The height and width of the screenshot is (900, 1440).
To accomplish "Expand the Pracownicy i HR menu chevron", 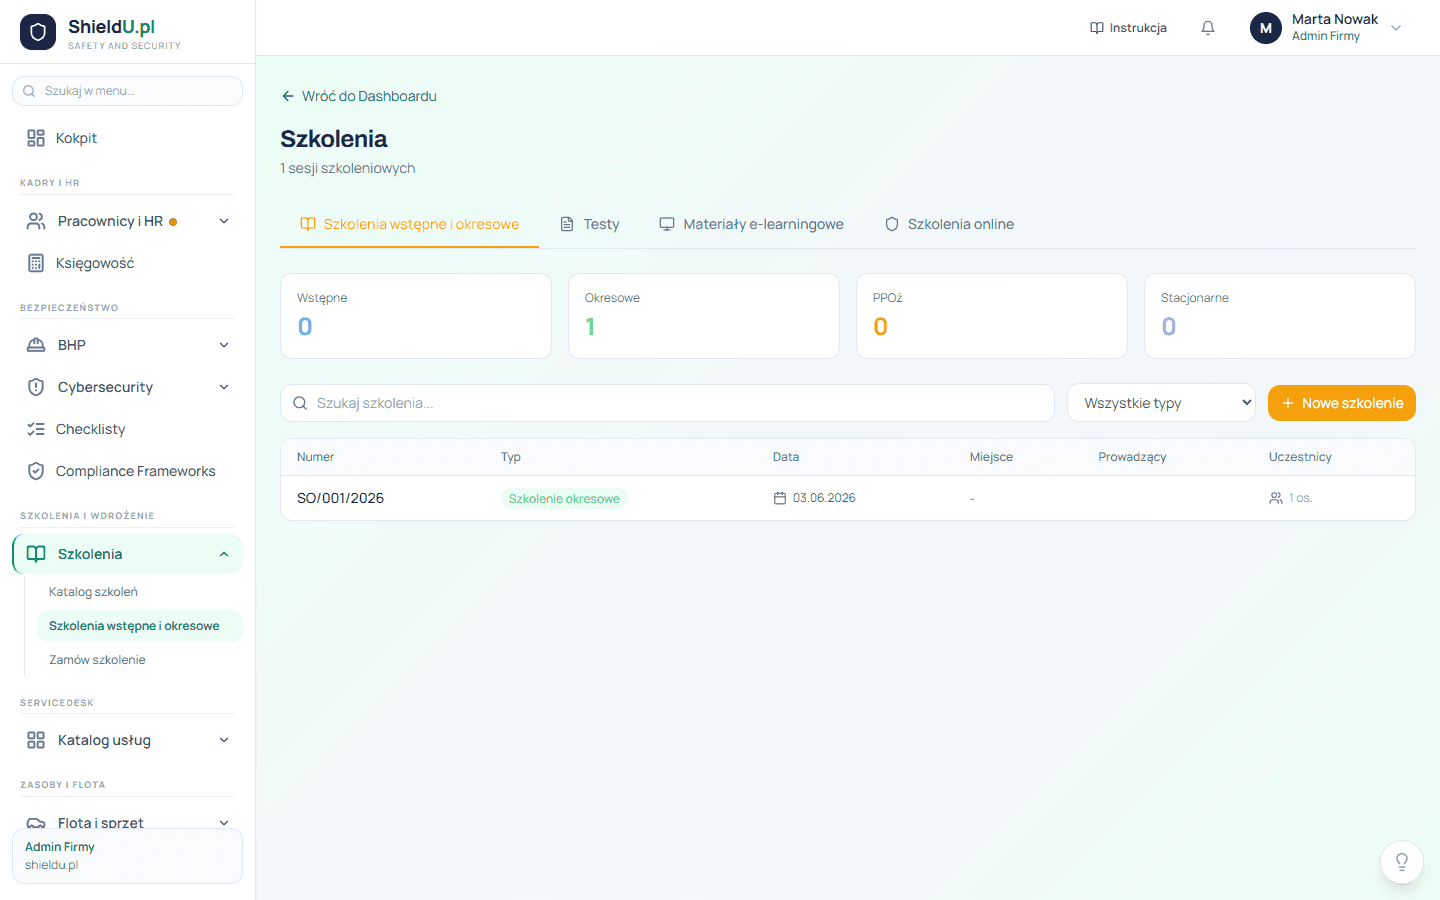I will pos(224,221).
